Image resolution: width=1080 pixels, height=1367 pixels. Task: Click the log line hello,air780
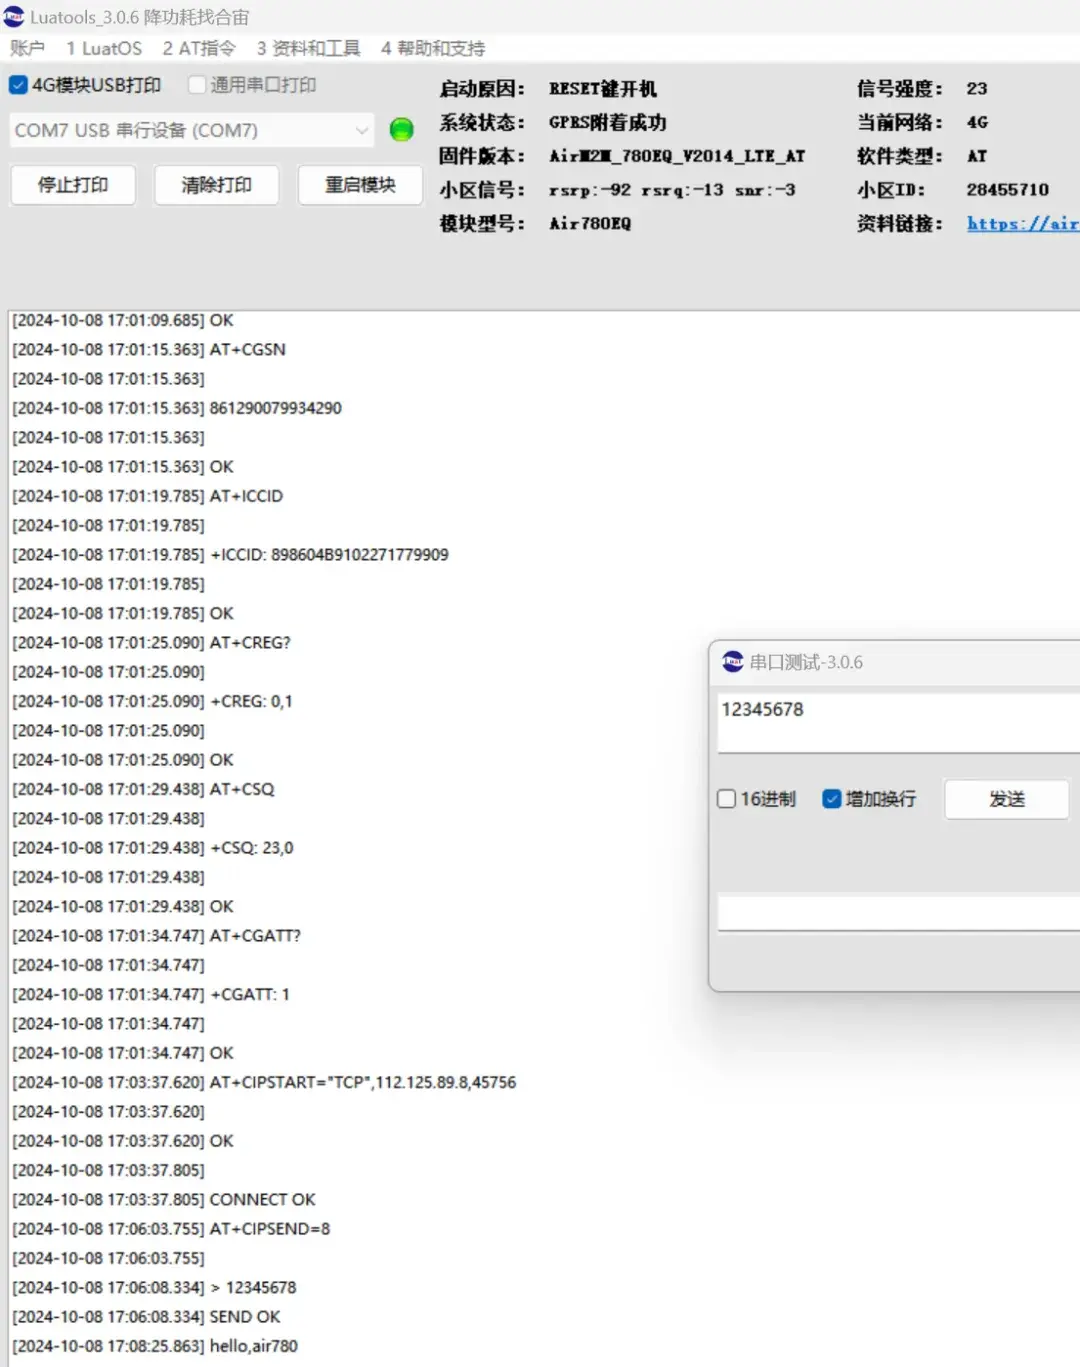[254, 1346]
